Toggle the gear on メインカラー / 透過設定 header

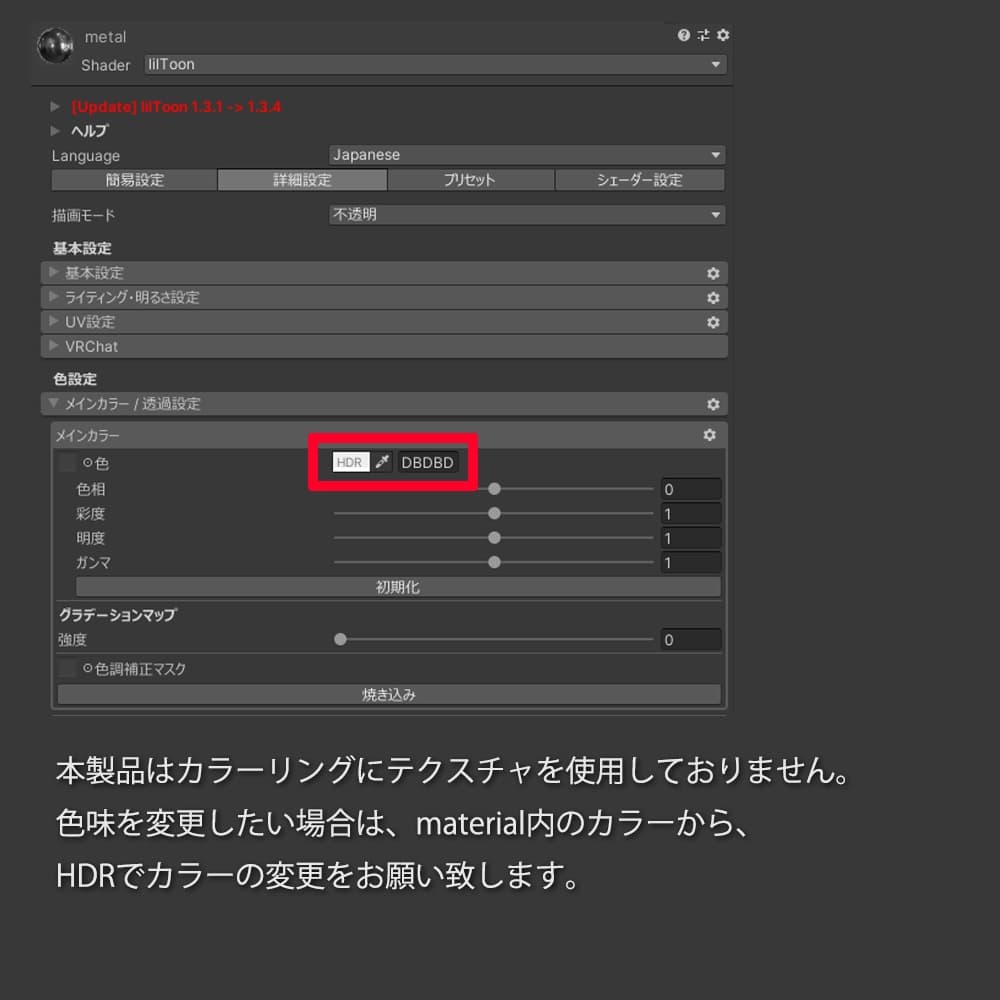[713, 404]
